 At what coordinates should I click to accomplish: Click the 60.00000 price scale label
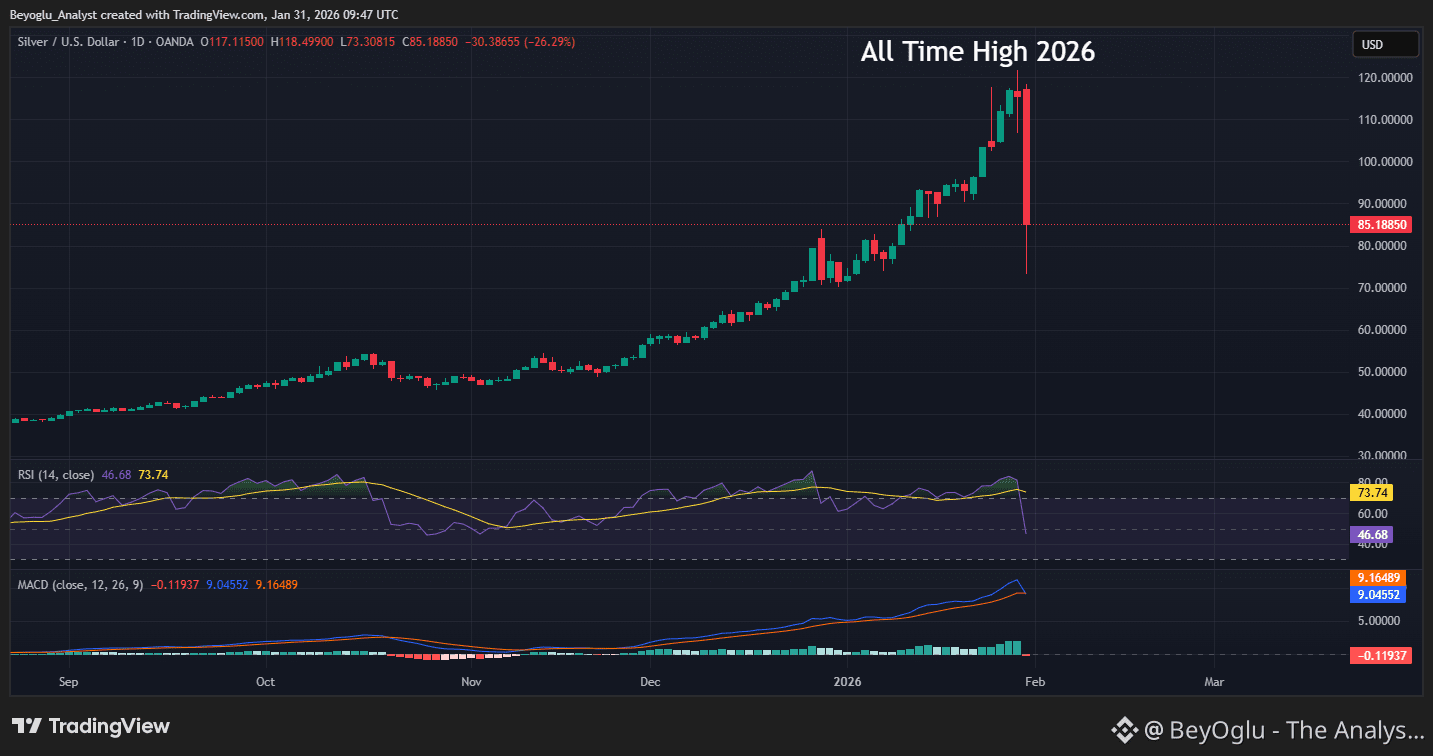coord(1382,330)
